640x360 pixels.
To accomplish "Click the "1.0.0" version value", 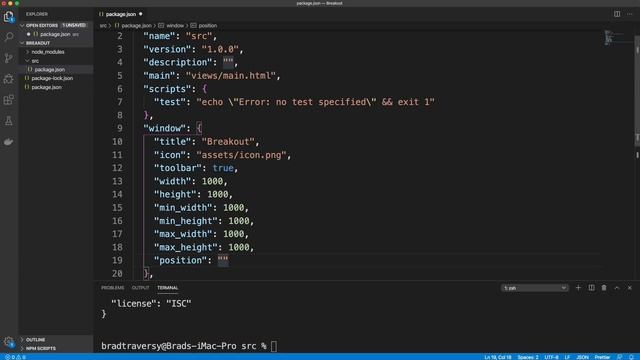I will point(220,49).
